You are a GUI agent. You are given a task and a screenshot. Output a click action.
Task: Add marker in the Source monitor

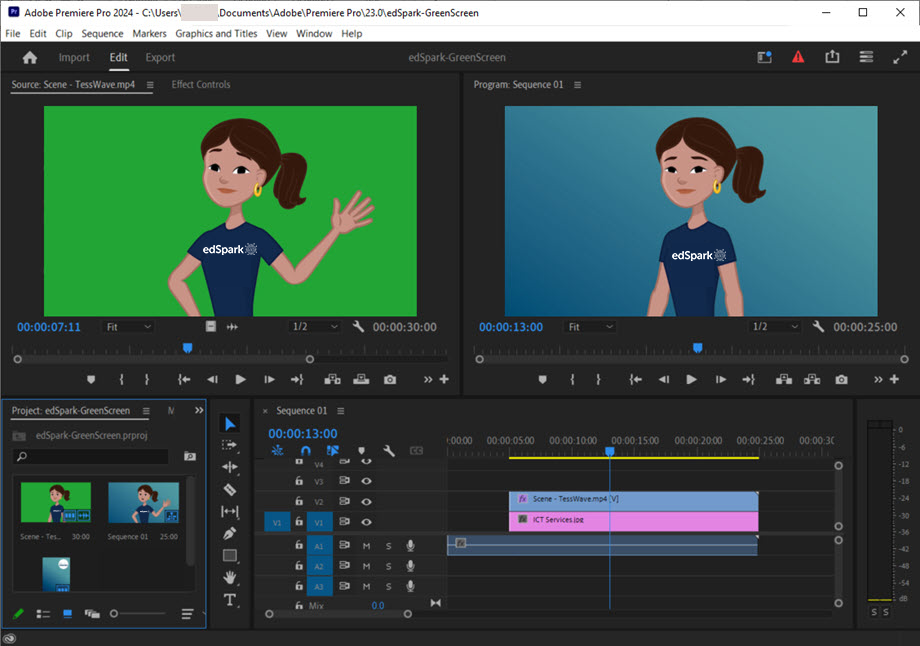[x=91, y=380]
